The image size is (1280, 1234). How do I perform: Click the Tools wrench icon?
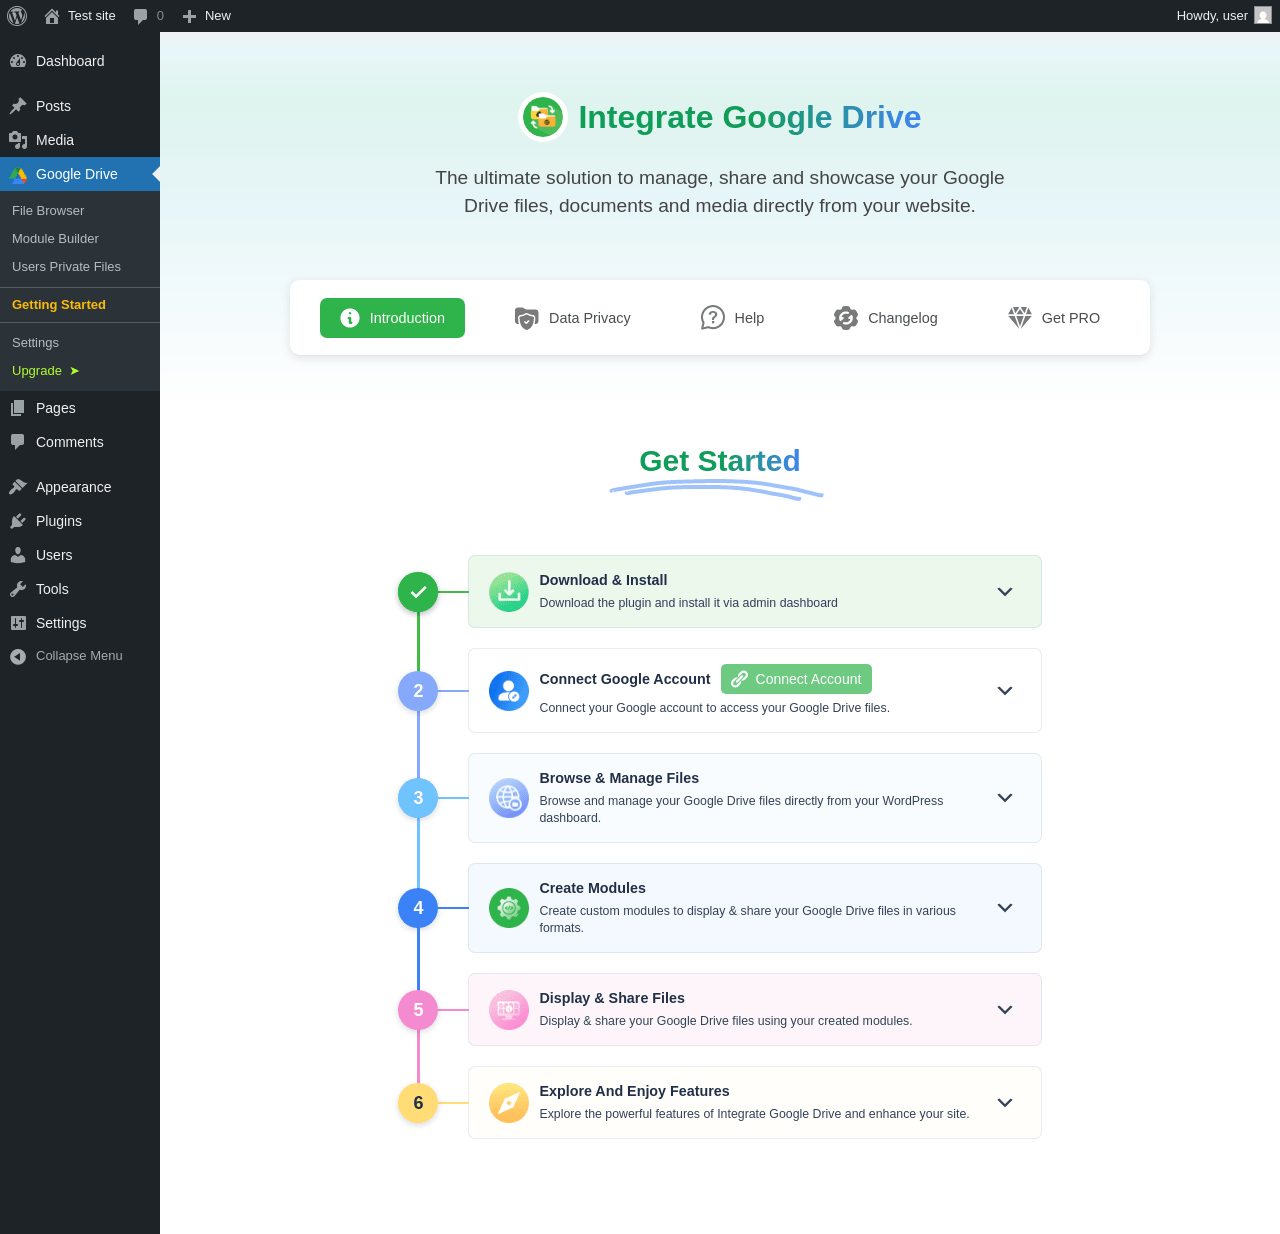tap(18, 589)
